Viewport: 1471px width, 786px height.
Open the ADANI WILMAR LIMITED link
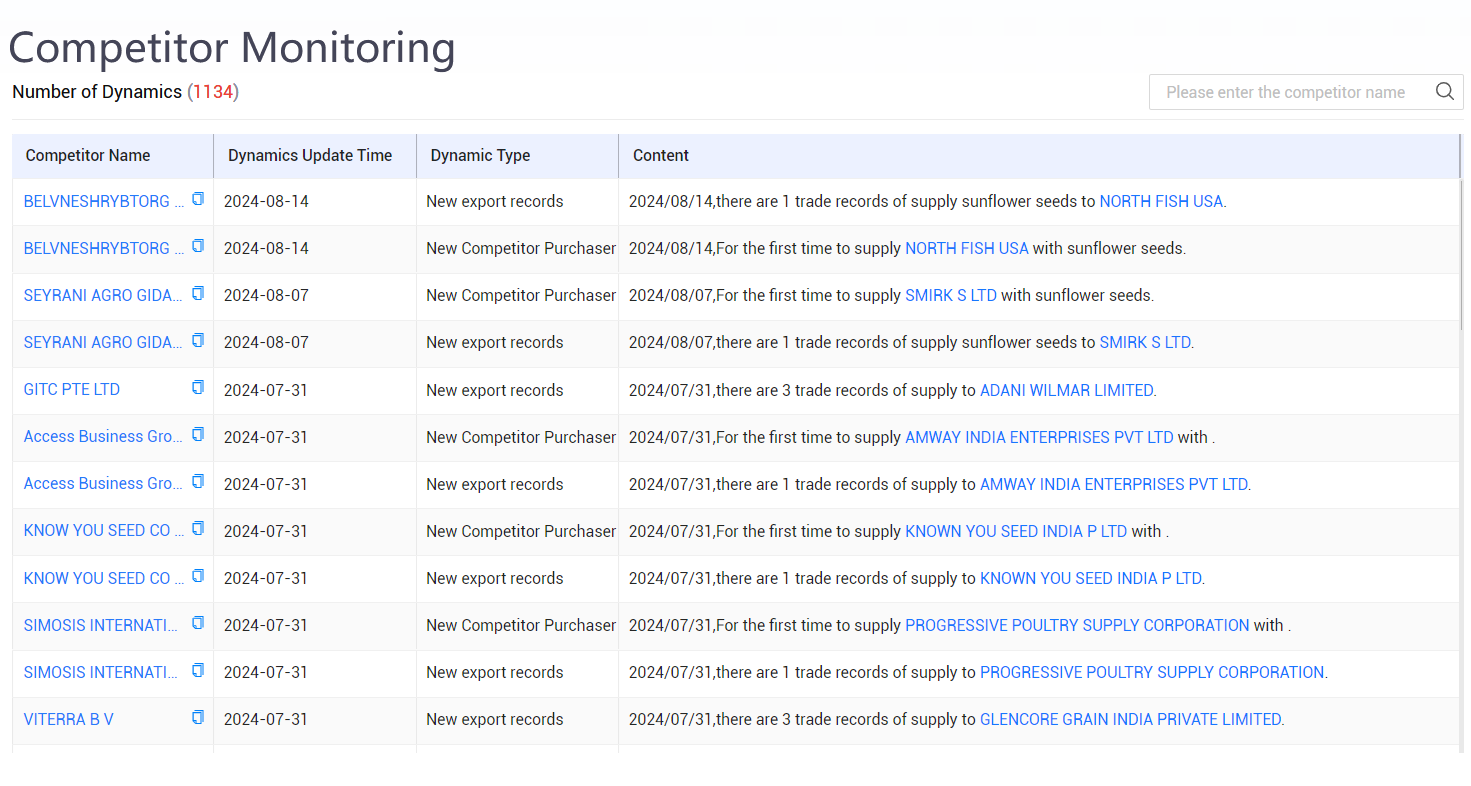[x=1067, y=390]
